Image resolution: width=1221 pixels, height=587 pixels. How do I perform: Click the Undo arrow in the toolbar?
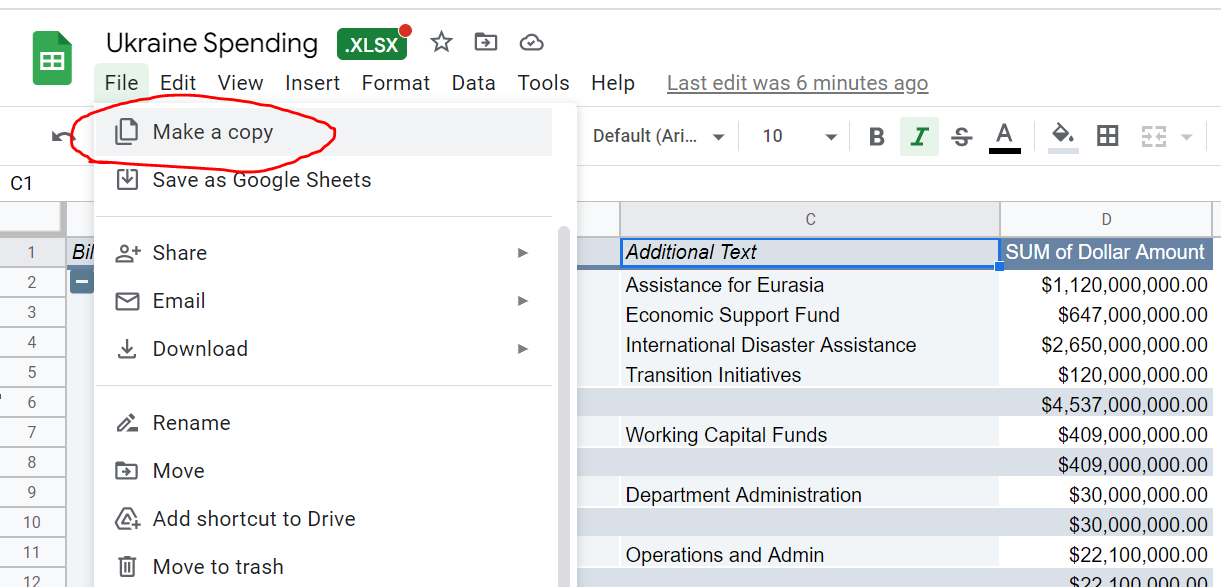(x=62, y=137)
